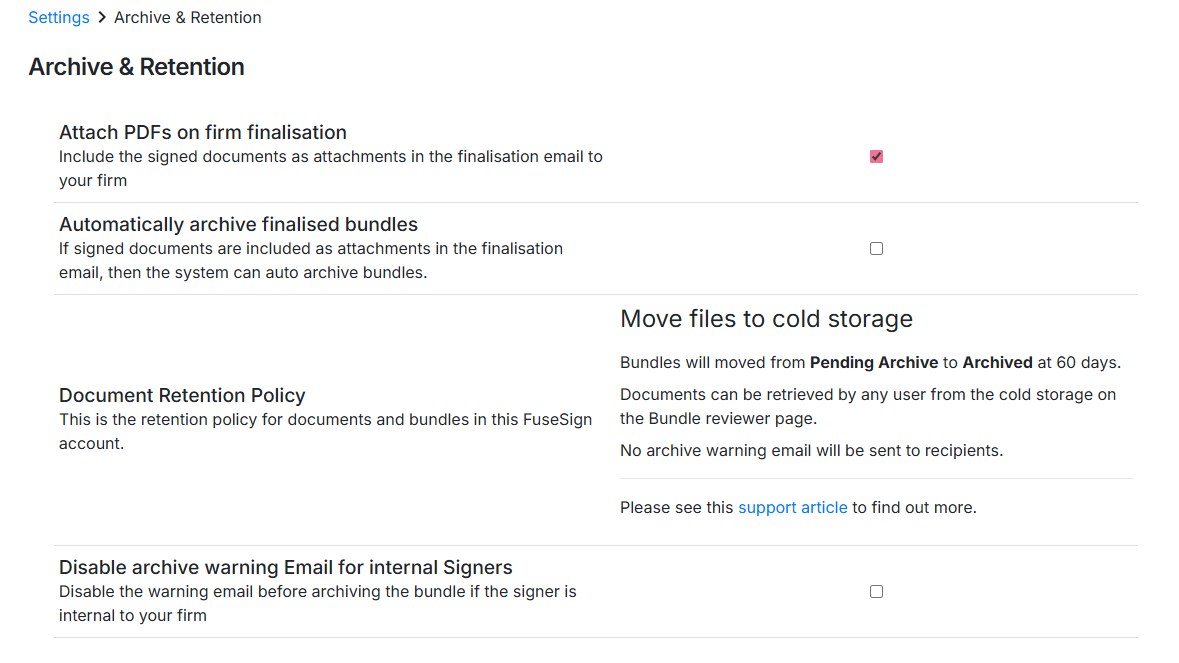The image size is (1179, 663).
Task: Click the bold Archived status text
Action: 997,362
